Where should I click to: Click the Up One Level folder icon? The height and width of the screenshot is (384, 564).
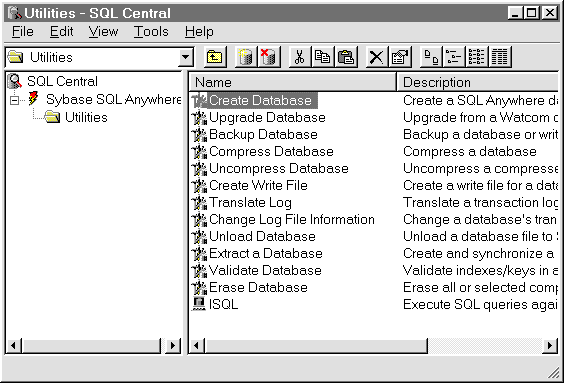point(215,57)
